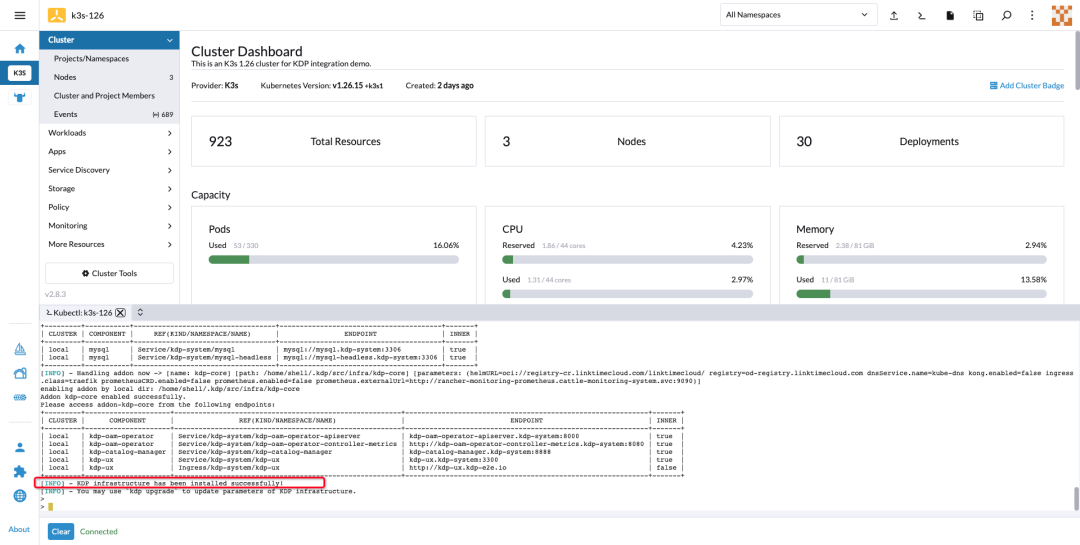Screen dimensions: 1080x545
Task: Open the Nodes count card
Action: click(x=627, y=141)
